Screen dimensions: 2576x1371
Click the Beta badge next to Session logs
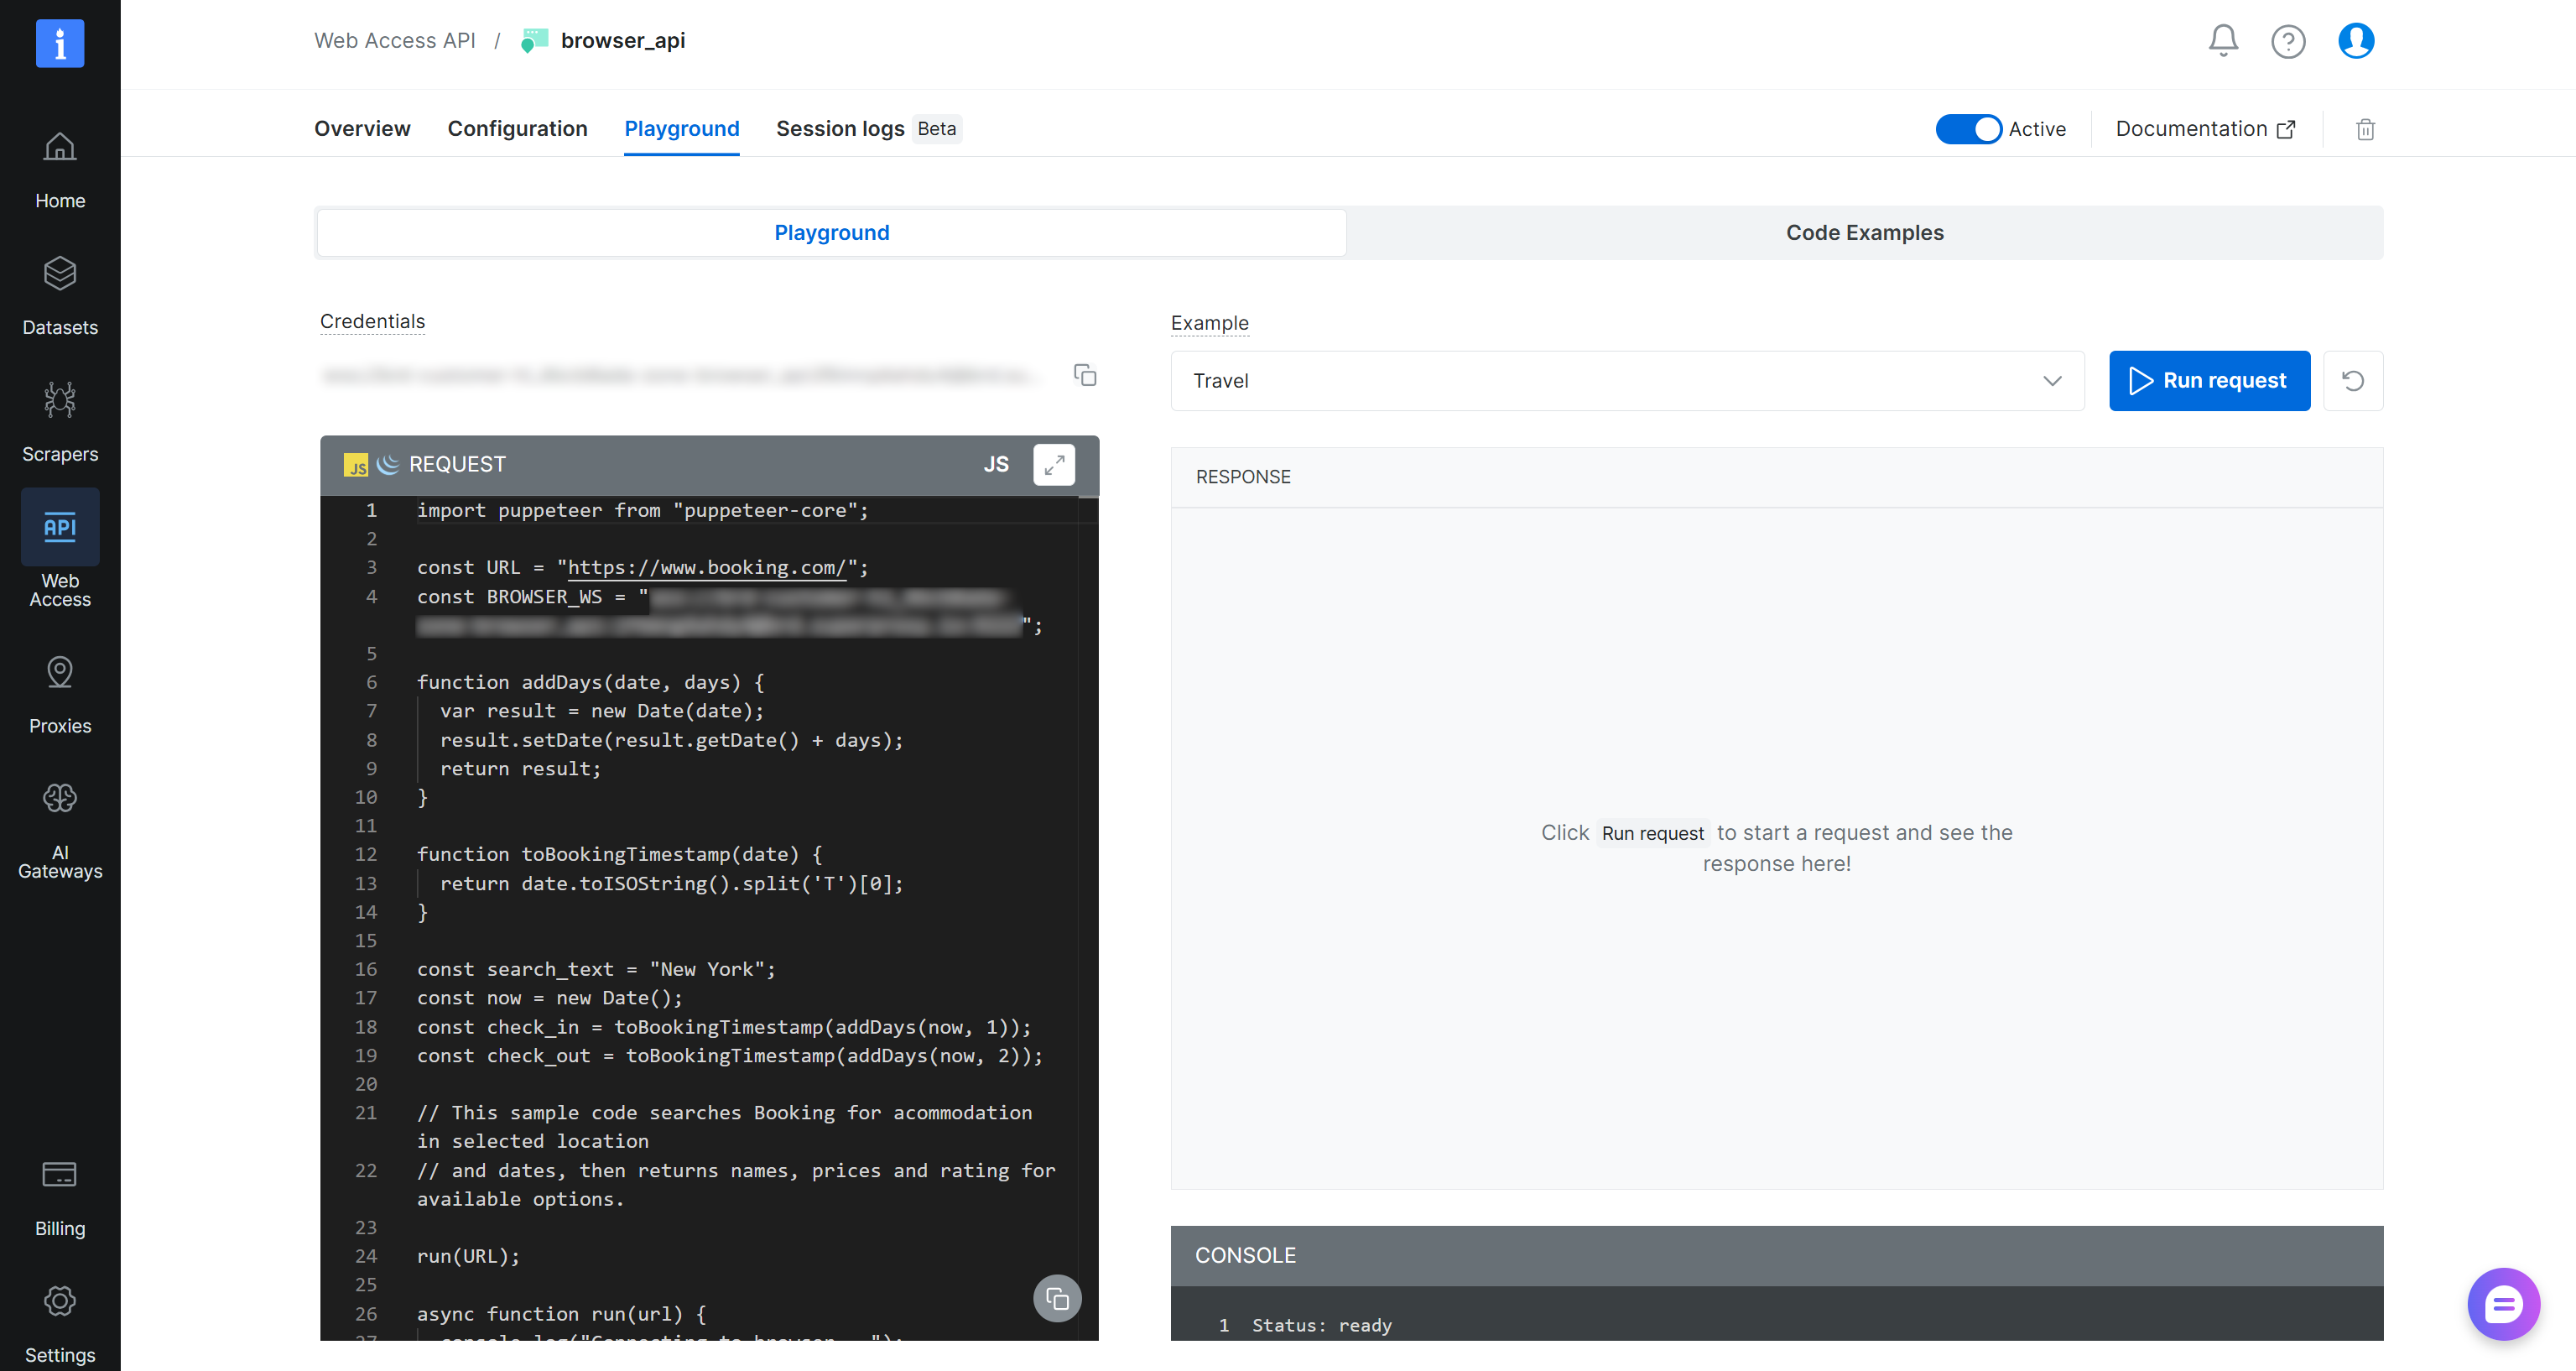coord(936,129)
